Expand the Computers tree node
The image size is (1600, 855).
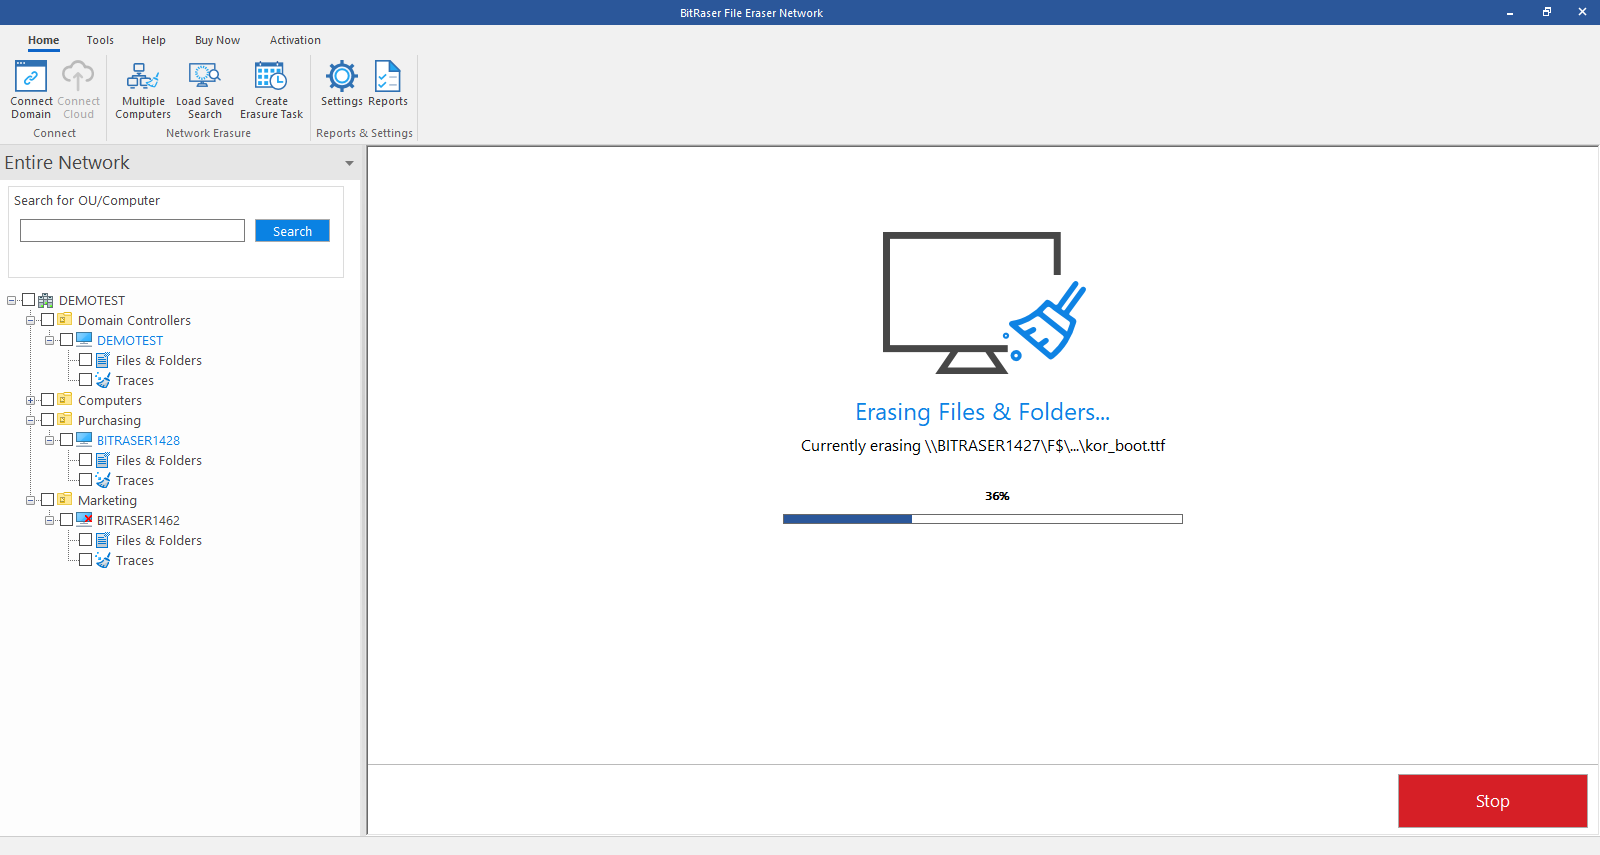(30, 400)
